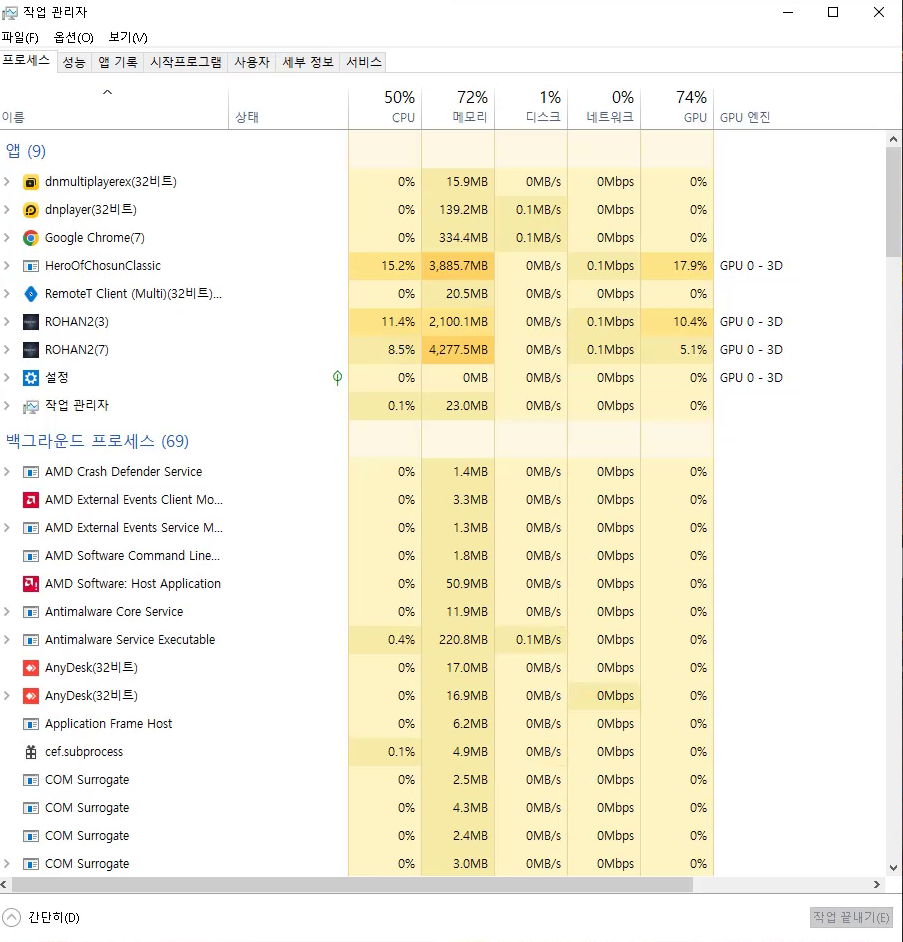The width and height of the screenshot is (903, 942).
Task: Expand the ROHAN2(3) process group
Action: pos(7,321)
